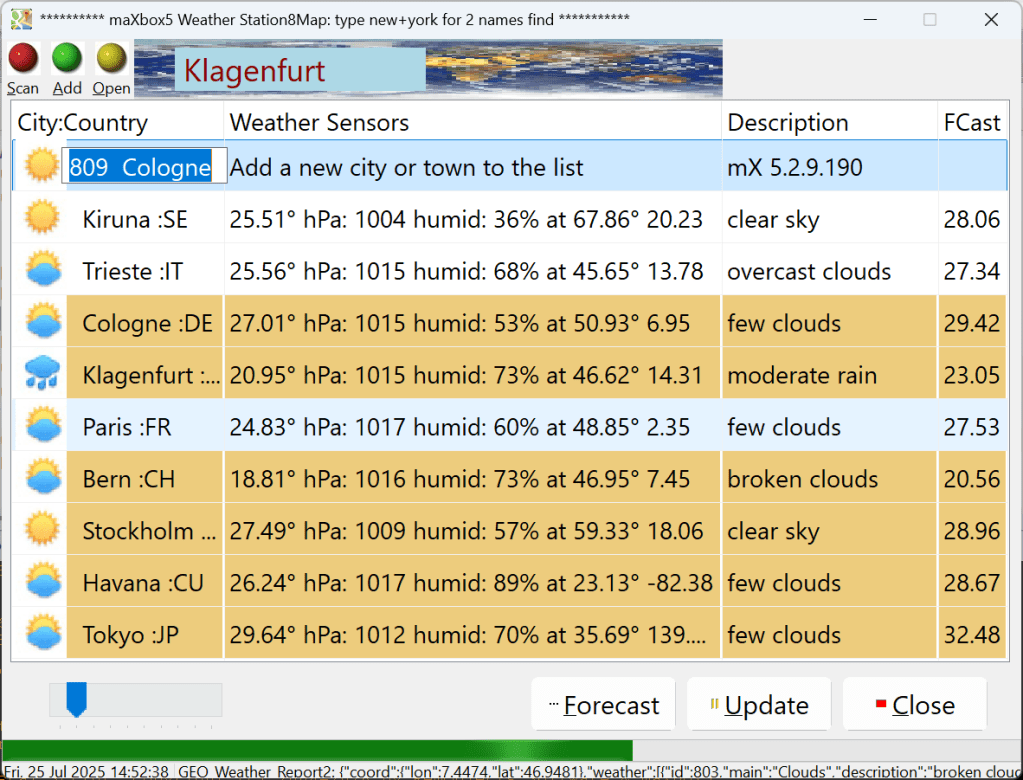
Task: Select the Havana :CU list entry
Action: (x=143, y=583)
